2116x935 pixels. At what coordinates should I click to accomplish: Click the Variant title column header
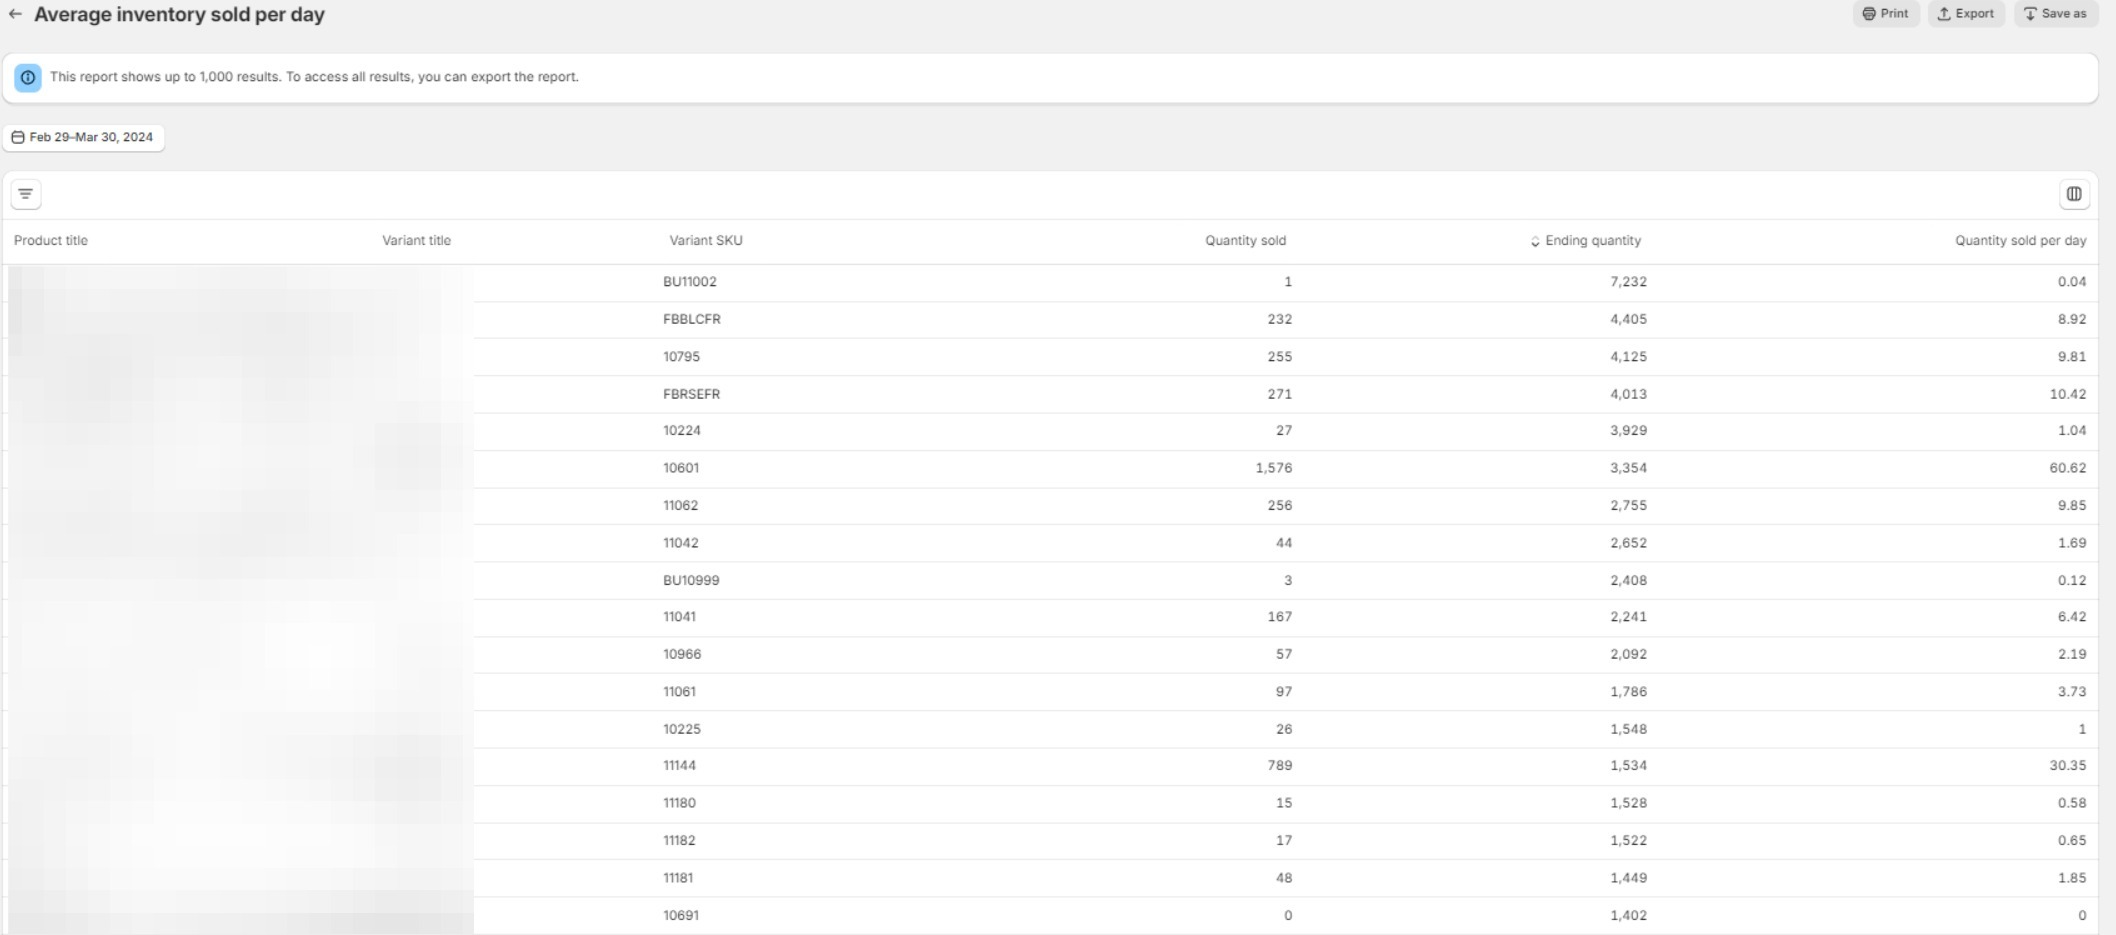416,241
